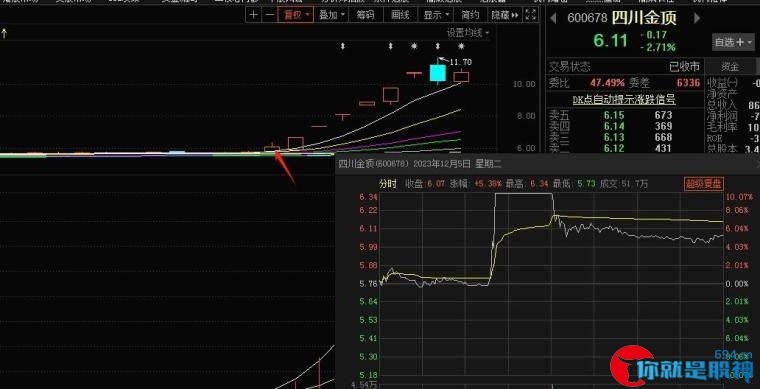Click the up-down arrow marker above cyan candle
This screenshot has height=389, width=760.
[438, 47]
